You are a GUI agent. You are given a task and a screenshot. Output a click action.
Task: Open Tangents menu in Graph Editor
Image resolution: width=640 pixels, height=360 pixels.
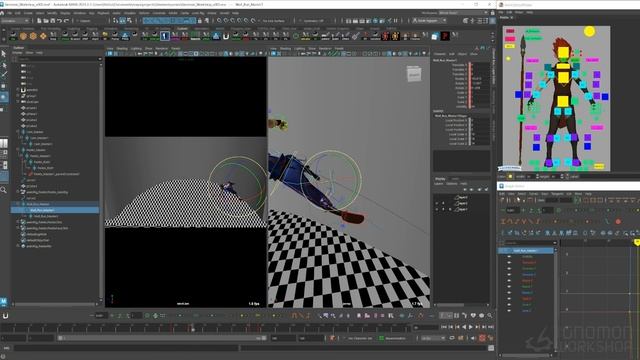[557, 194]
